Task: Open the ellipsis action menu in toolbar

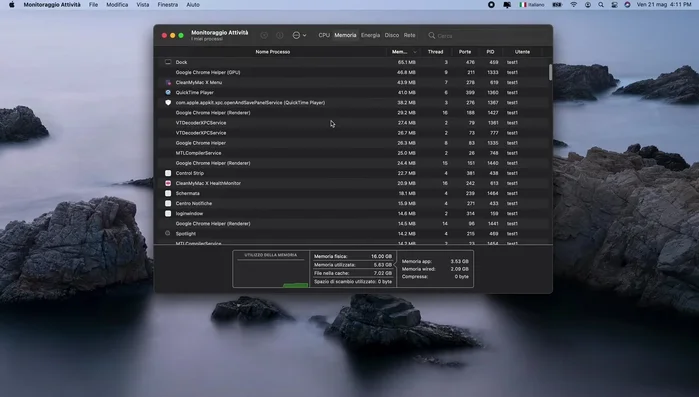Action: click(x=299, y=35)
